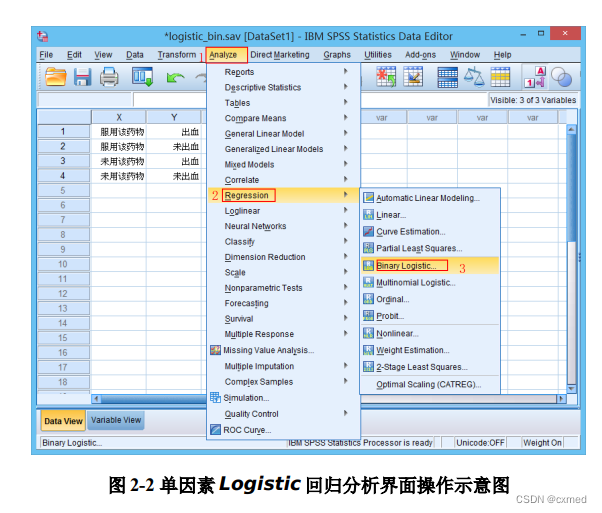Save the dataset with the floppy disk icon
Image resolution: width=602 pixels, height=513 pixels.
(x=83, y=77)
